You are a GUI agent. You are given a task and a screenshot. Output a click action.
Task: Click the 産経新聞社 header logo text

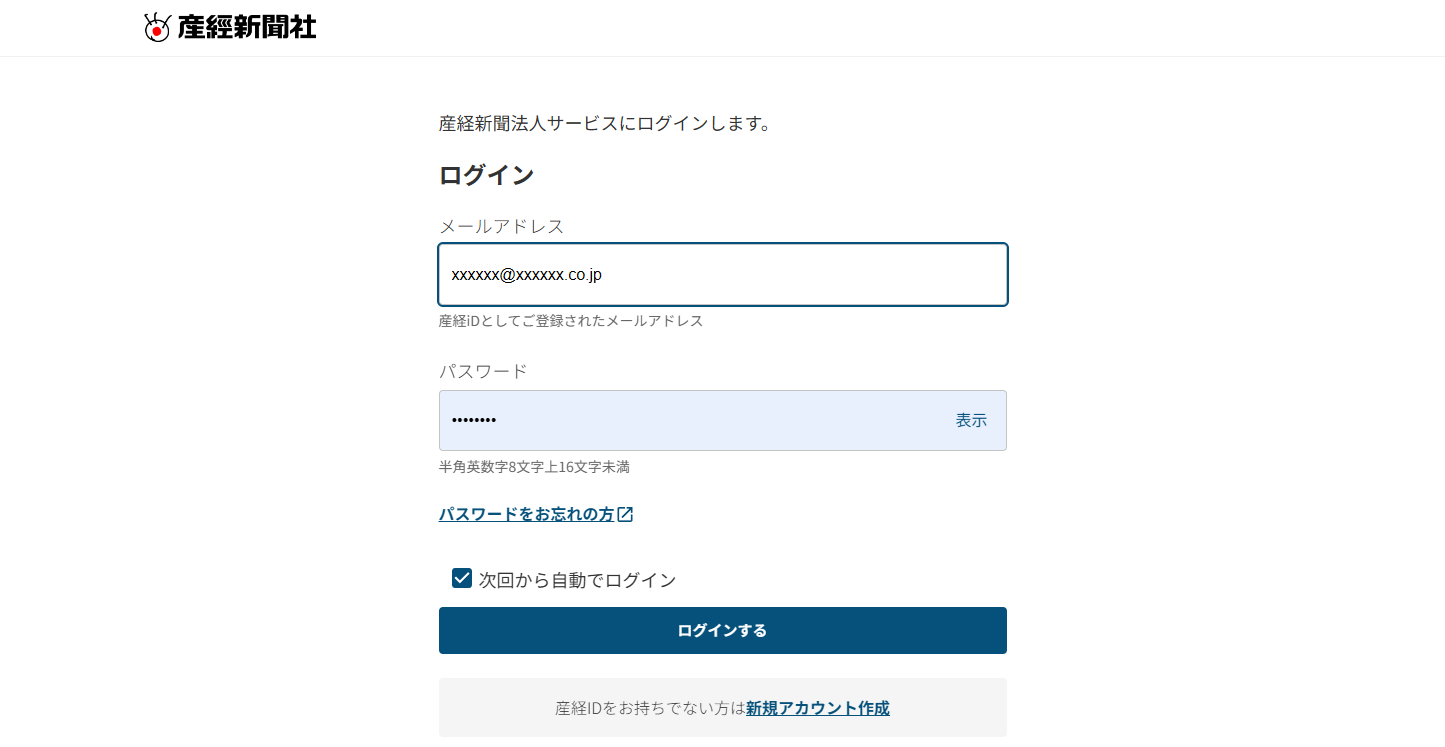[247, 27]
